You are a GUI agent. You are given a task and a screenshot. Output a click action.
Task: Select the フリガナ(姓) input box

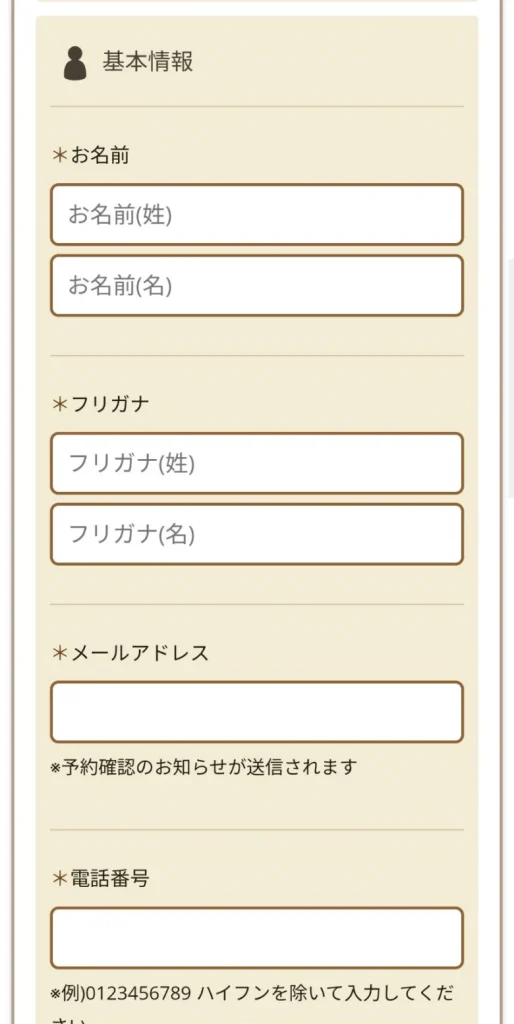tap(257, 463)
